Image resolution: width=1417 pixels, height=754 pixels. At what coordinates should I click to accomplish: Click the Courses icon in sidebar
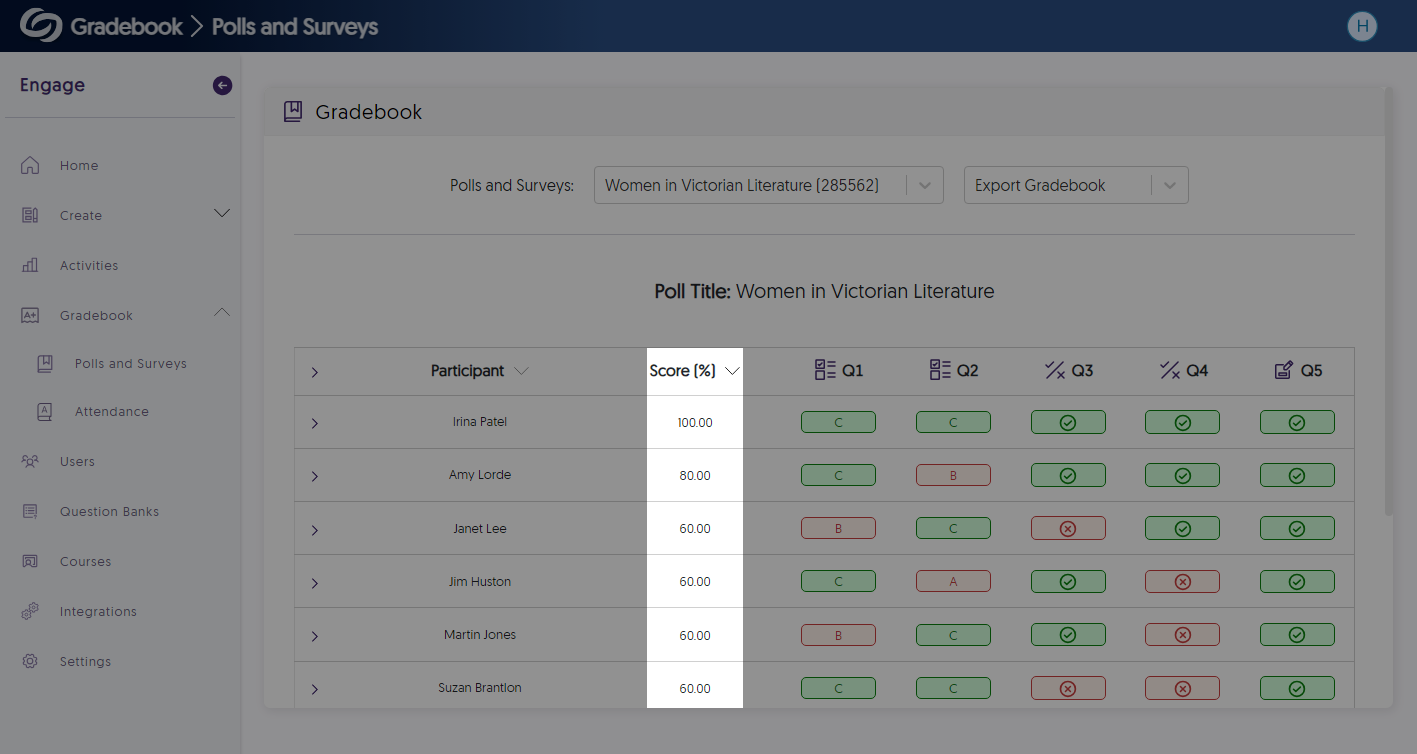[x=30, y=562]
